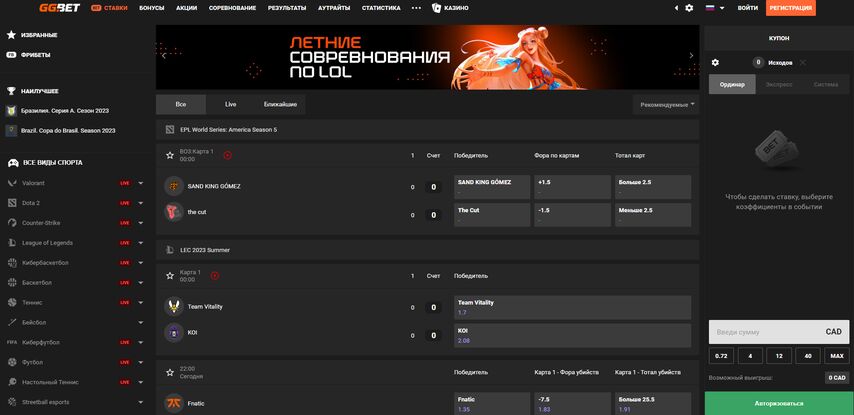
Task: Open the Летние соревнования по LoL banner
Action: [x=428, y=57]
